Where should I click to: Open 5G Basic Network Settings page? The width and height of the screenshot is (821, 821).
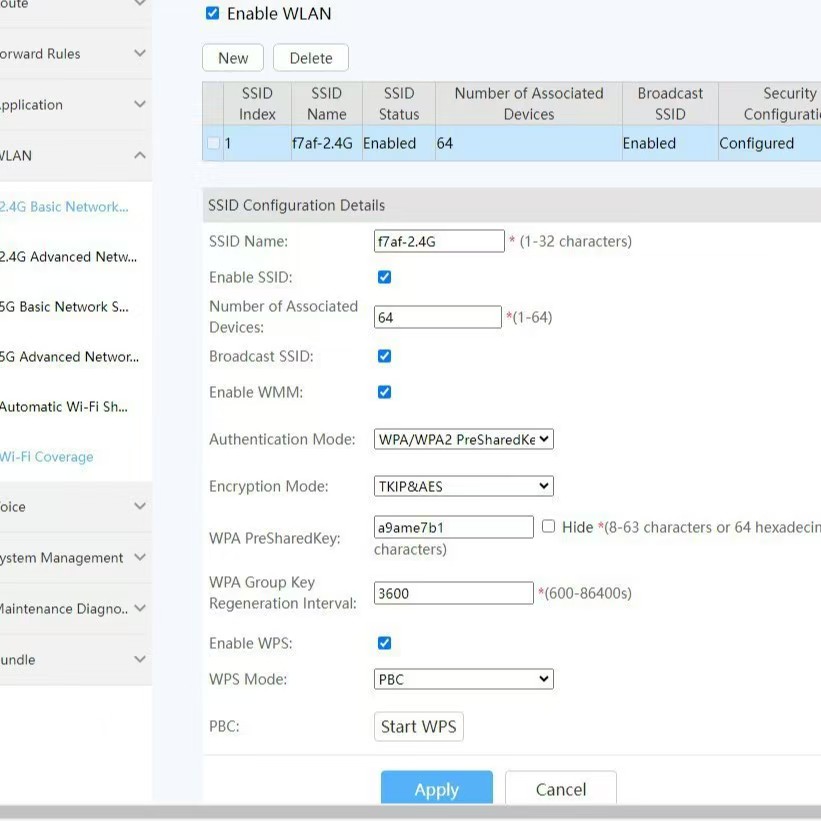[65, 307]
